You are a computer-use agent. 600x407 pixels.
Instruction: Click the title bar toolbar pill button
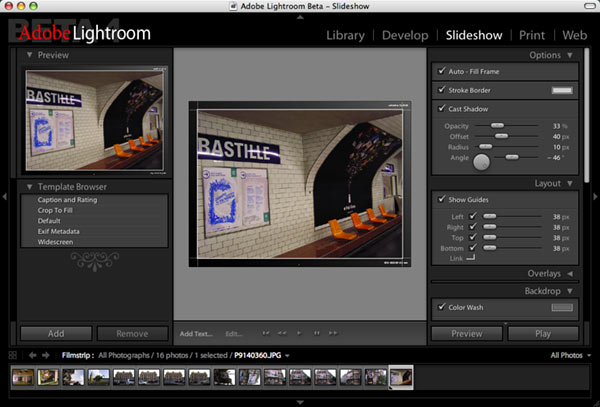point(590,6)
